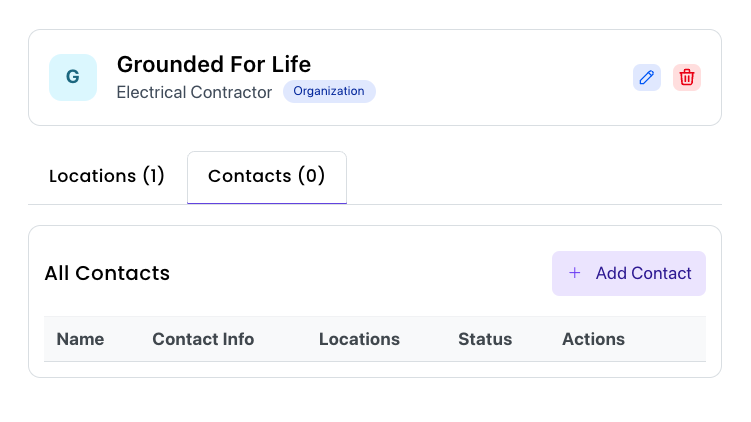This screenshot has width=751, height=422.
Task: Click the blue pencil edit icon
Action: 647,77
